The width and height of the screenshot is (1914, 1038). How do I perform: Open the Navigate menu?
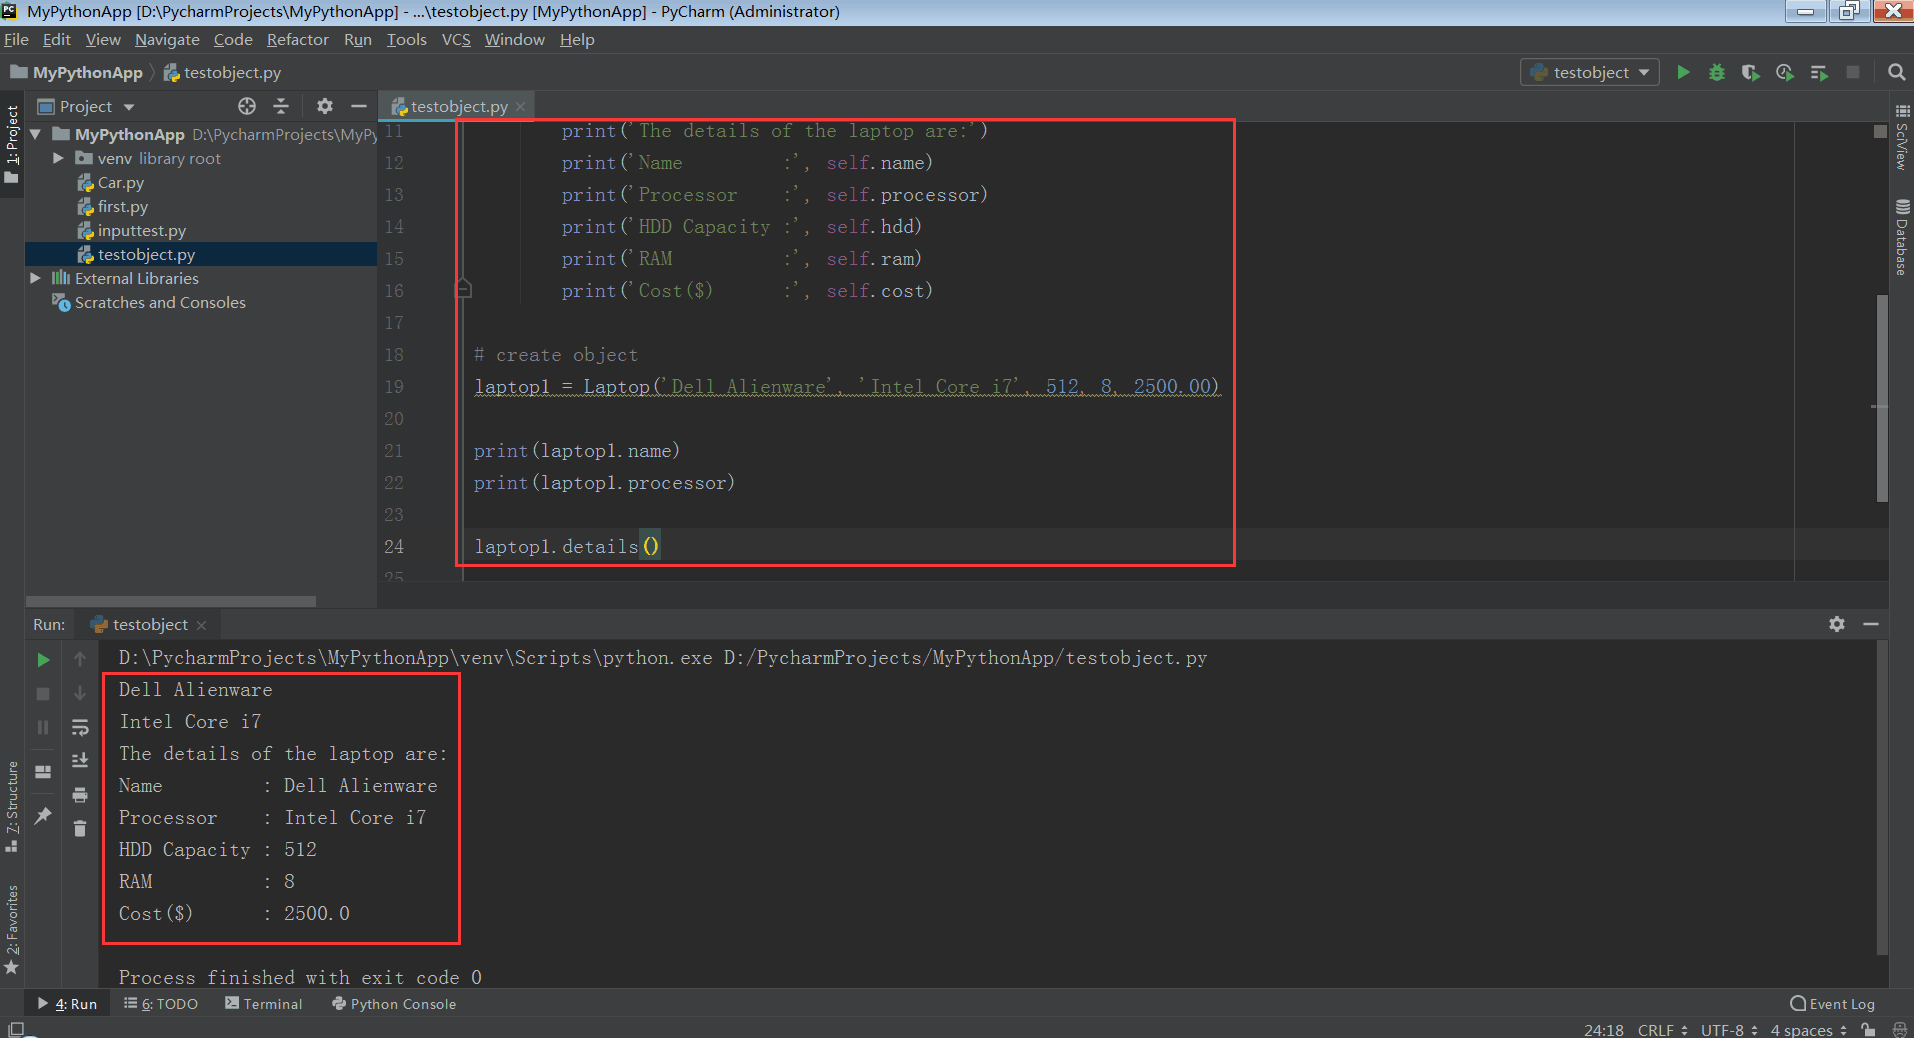point(167,39)
